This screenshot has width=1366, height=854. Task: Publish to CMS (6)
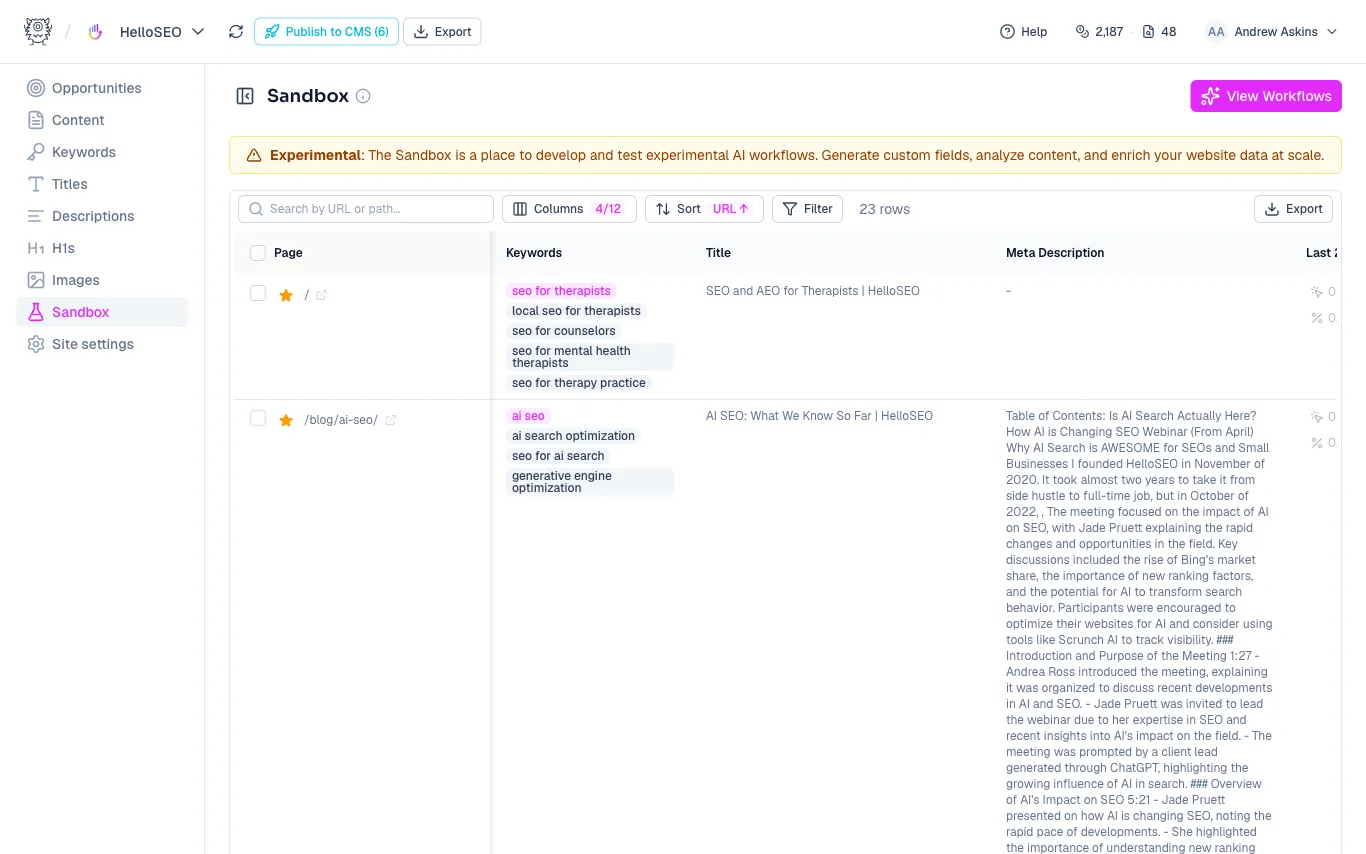(x=326, y=32)
